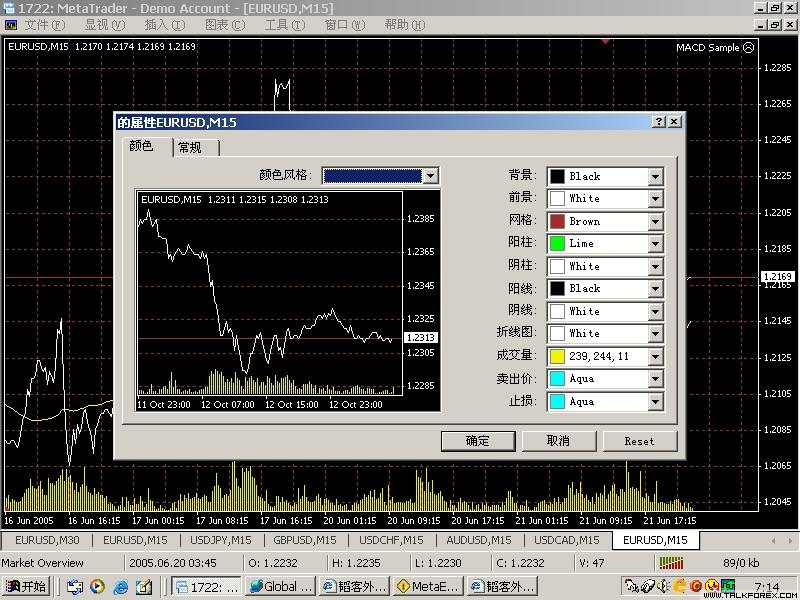Click the highlighted 1.2169 price label
The image size is (800, 600).
(x=778, y=276)
